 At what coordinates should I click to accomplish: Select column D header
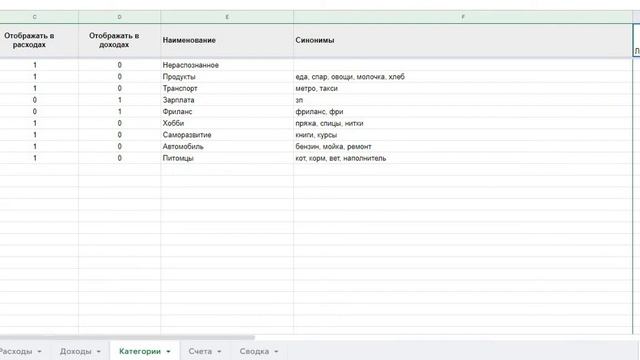(120, 17)
